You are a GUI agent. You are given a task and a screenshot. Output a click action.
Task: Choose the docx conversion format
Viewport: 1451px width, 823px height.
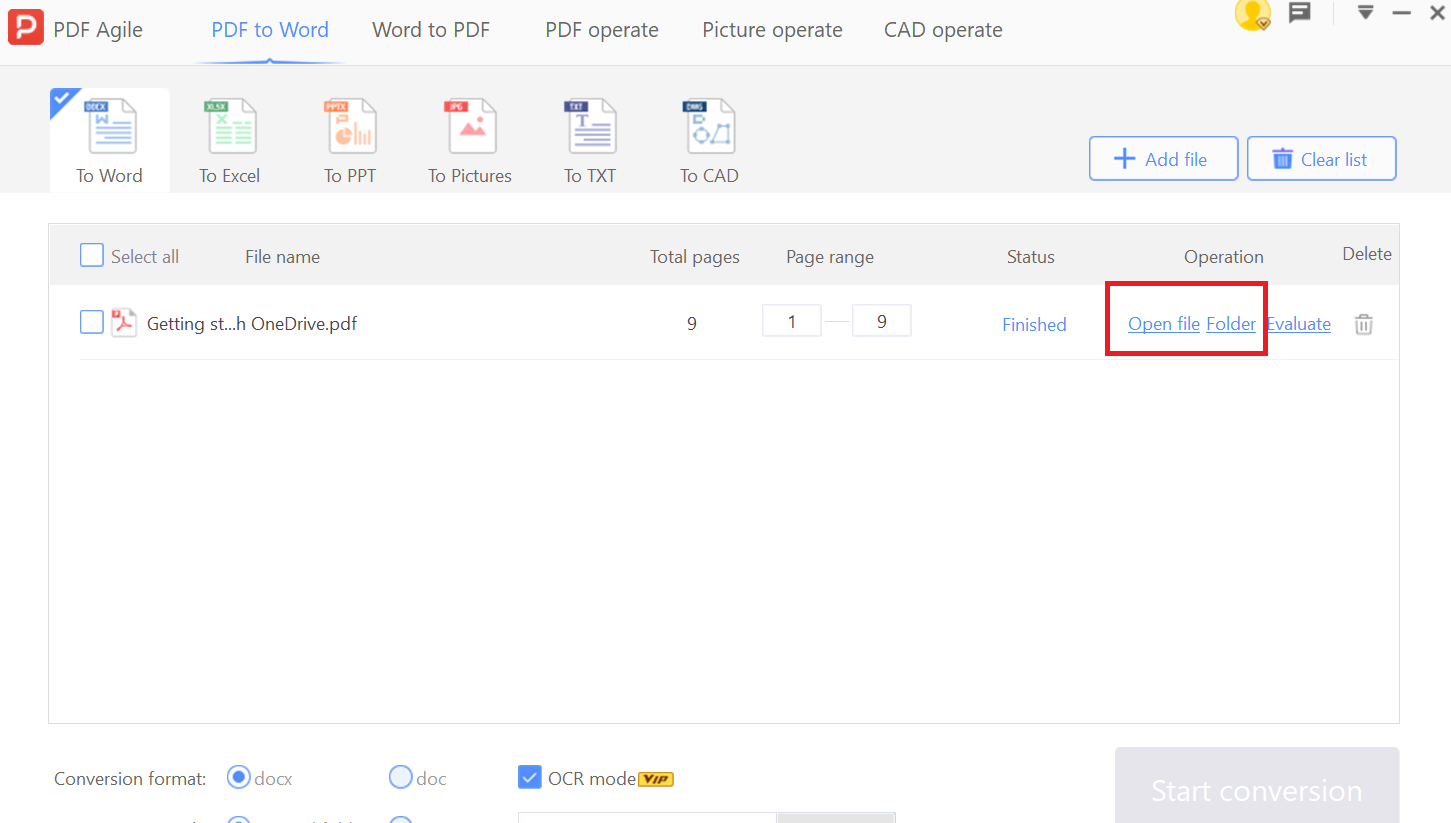(239, 777)
